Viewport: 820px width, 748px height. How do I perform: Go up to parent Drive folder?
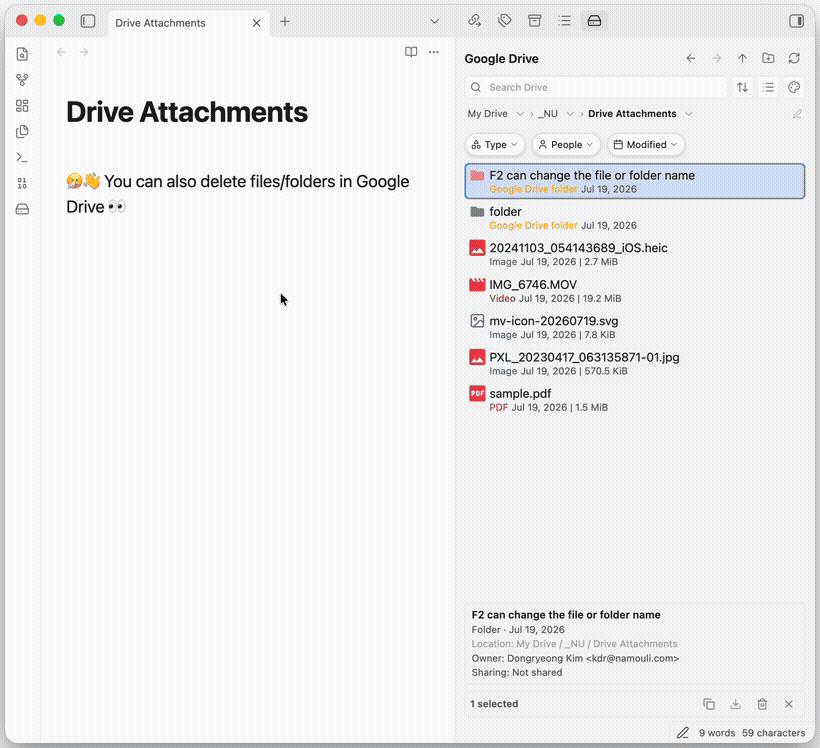coord(742,58)
